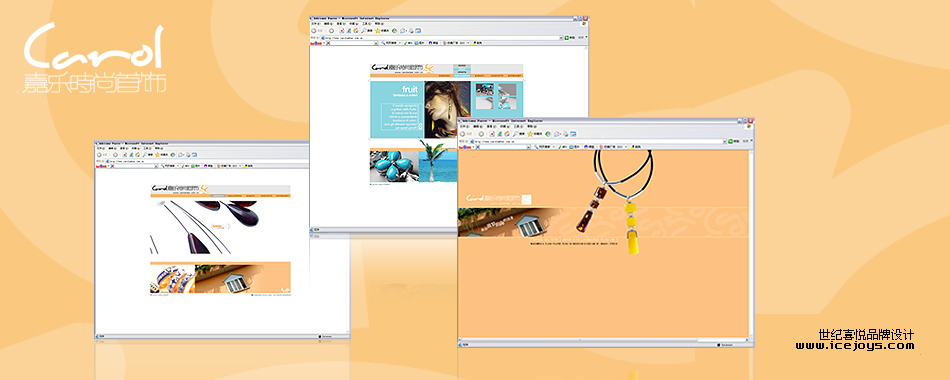950x380 pixels.
Task: Click Refresh icon in the fruit page window
Action: 349,31
